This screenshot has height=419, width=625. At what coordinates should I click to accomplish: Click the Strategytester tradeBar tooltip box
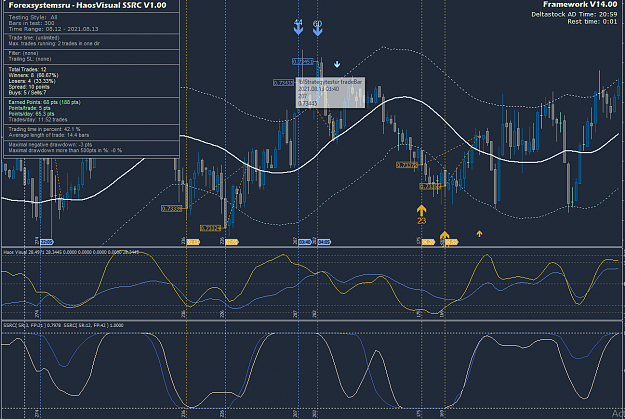click(x=330, y=92)
